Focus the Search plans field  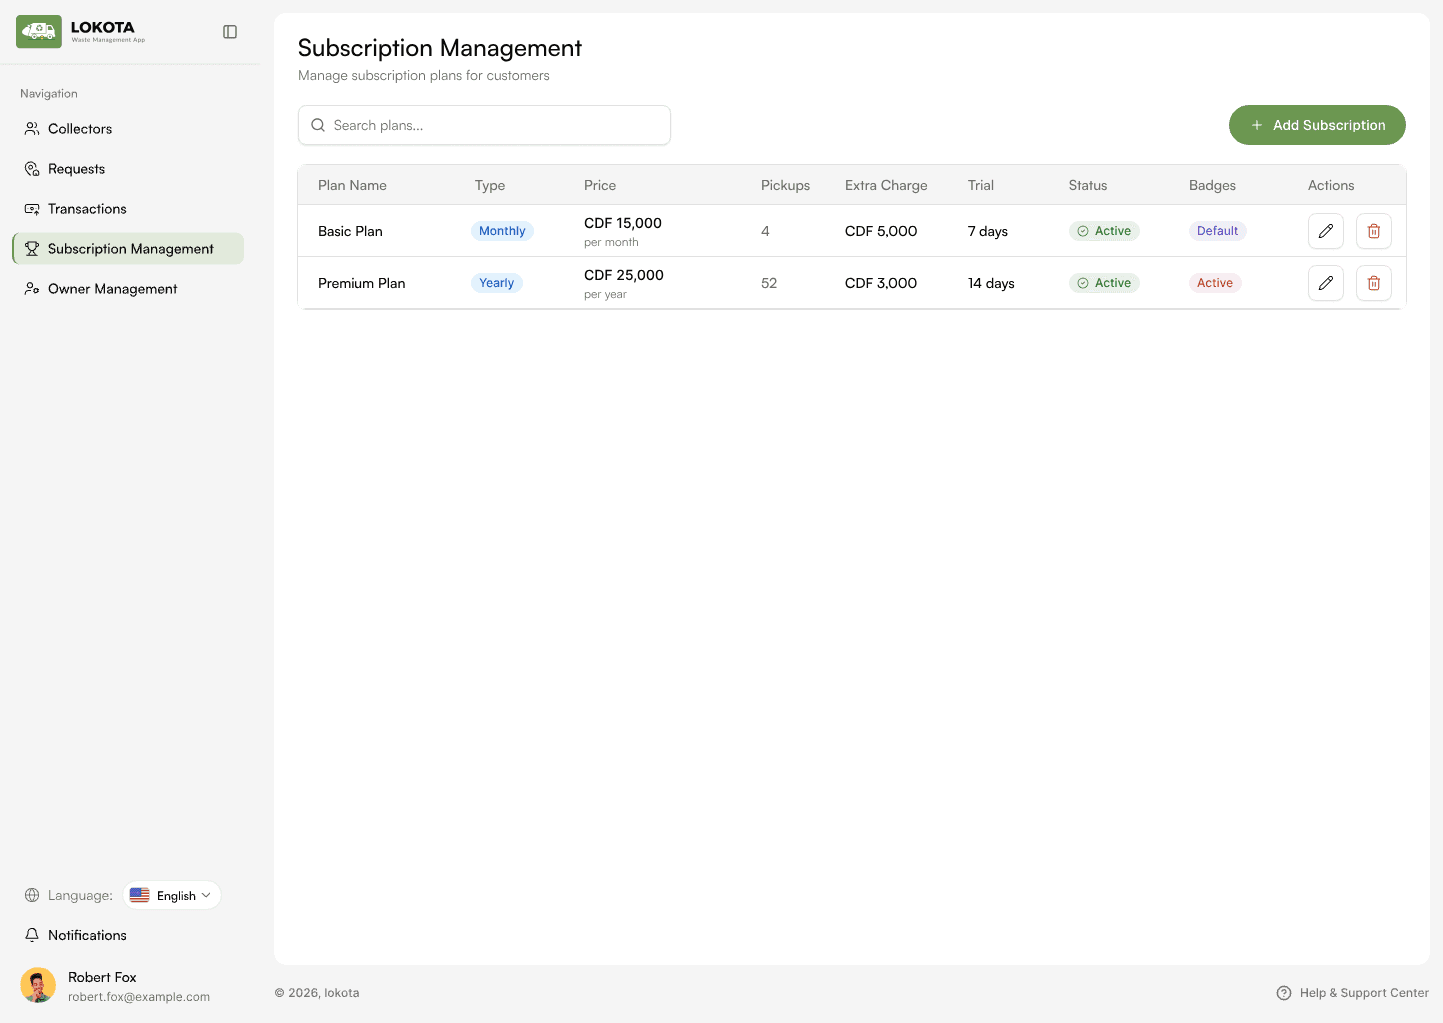click(x=484, y=125)
